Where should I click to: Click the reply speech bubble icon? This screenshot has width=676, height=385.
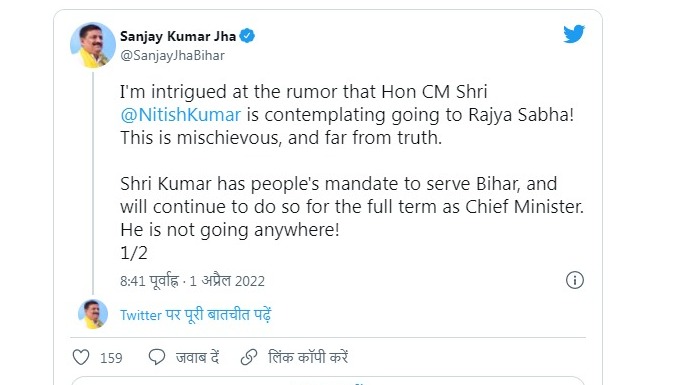(157, 357)
